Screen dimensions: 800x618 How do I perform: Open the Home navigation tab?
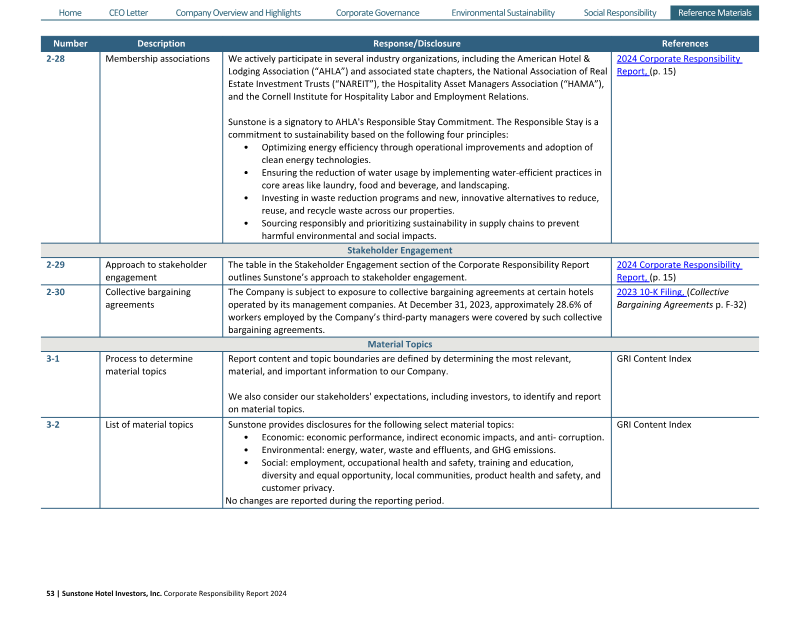click(x=70, y=13)
